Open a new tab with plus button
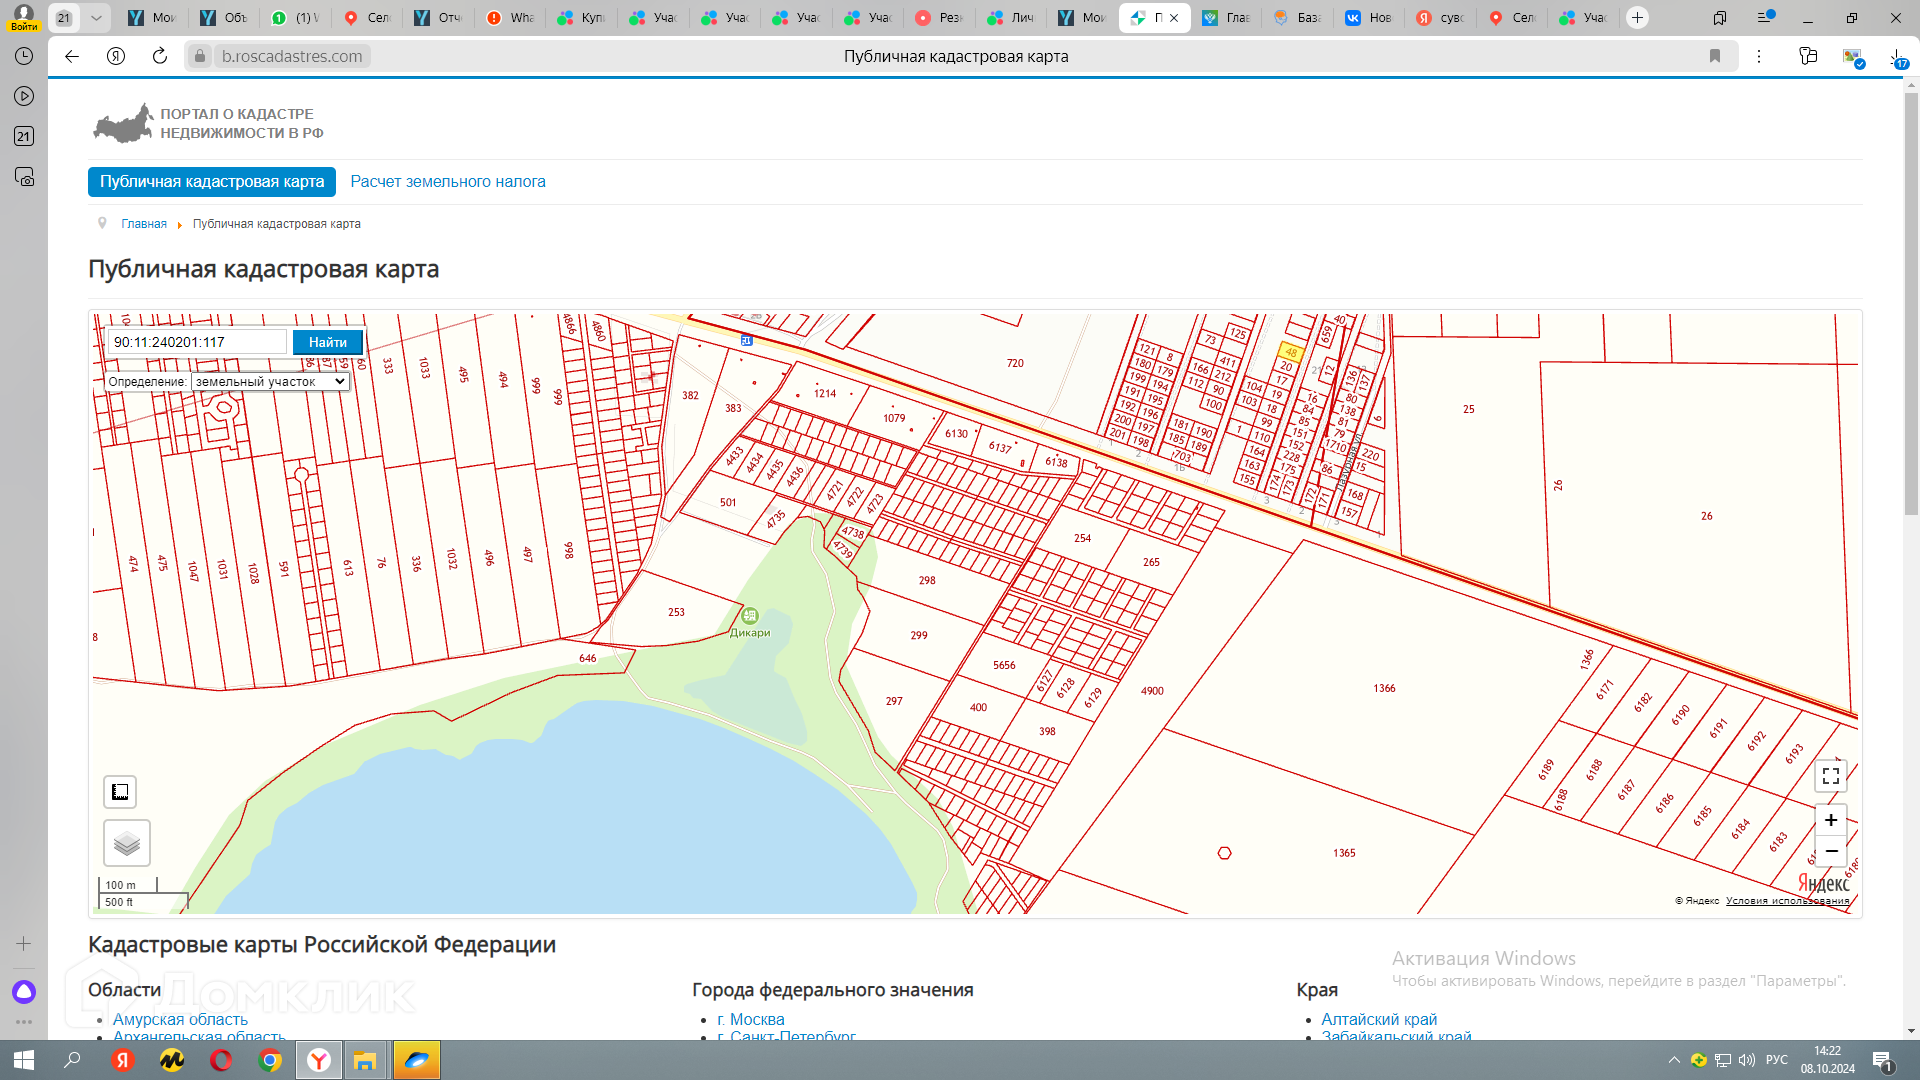This screenshot has width=1920, height=1080. coord(1637,17)
